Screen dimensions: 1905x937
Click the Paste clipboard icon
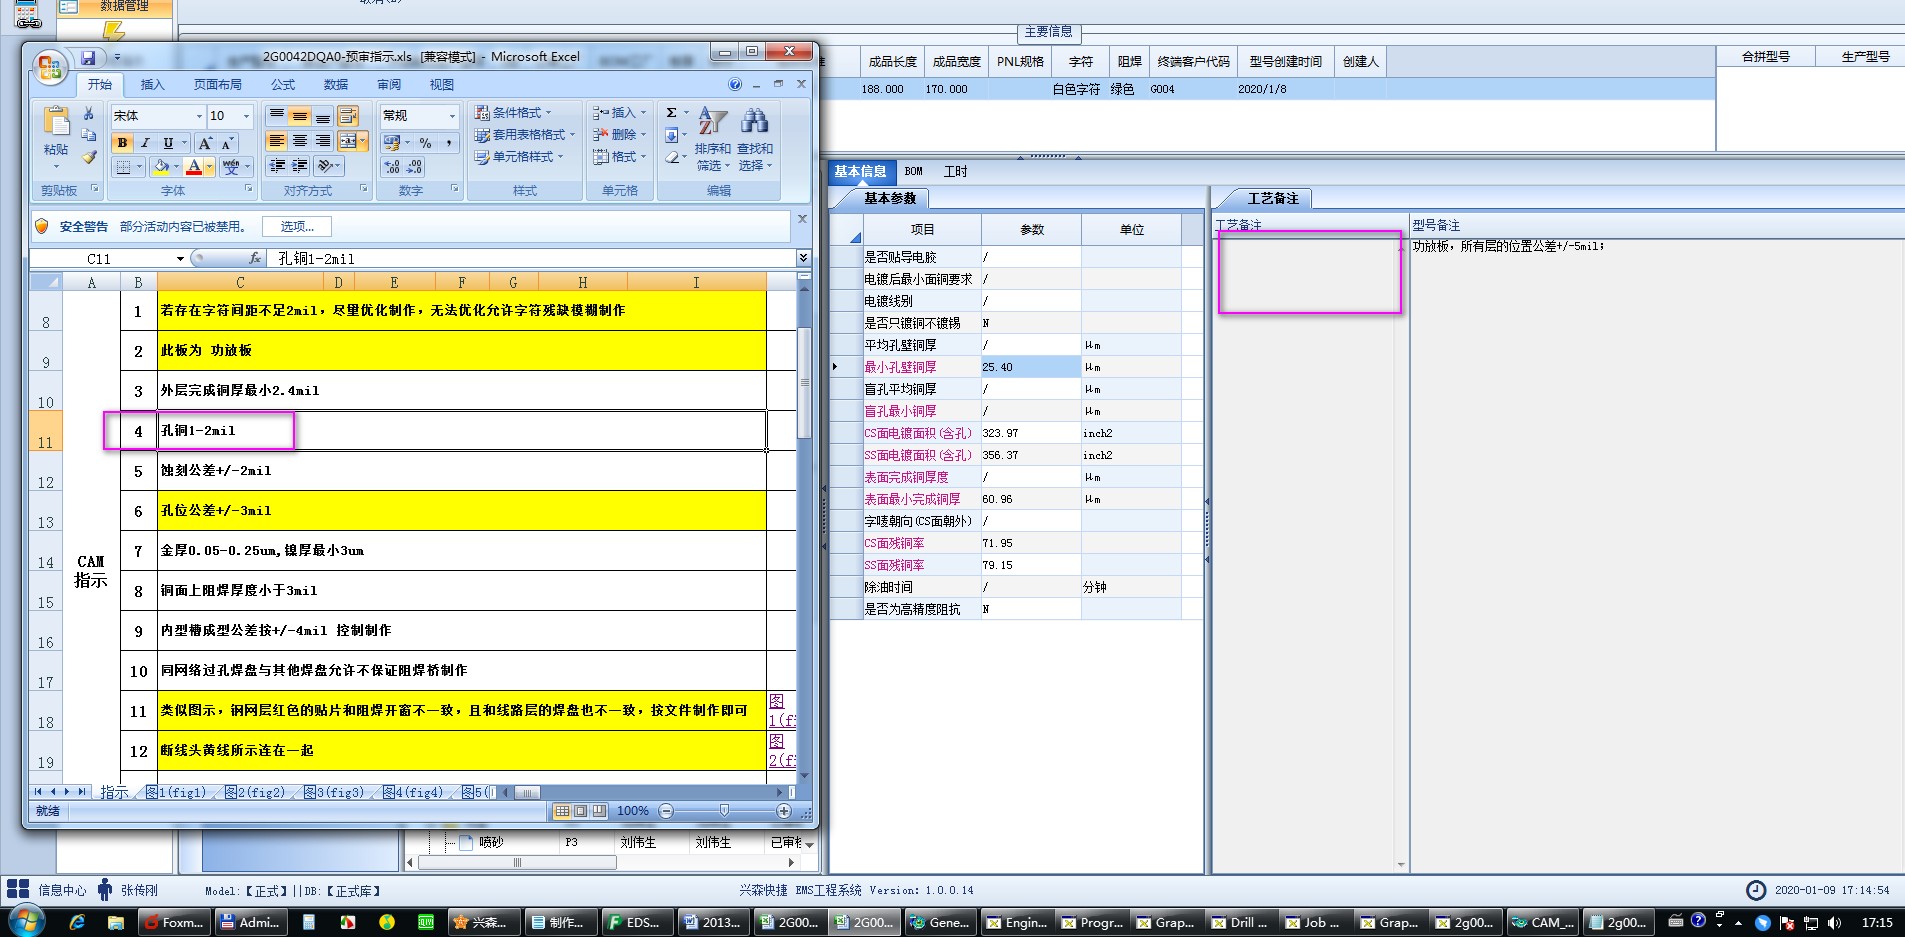coord(56,124)
